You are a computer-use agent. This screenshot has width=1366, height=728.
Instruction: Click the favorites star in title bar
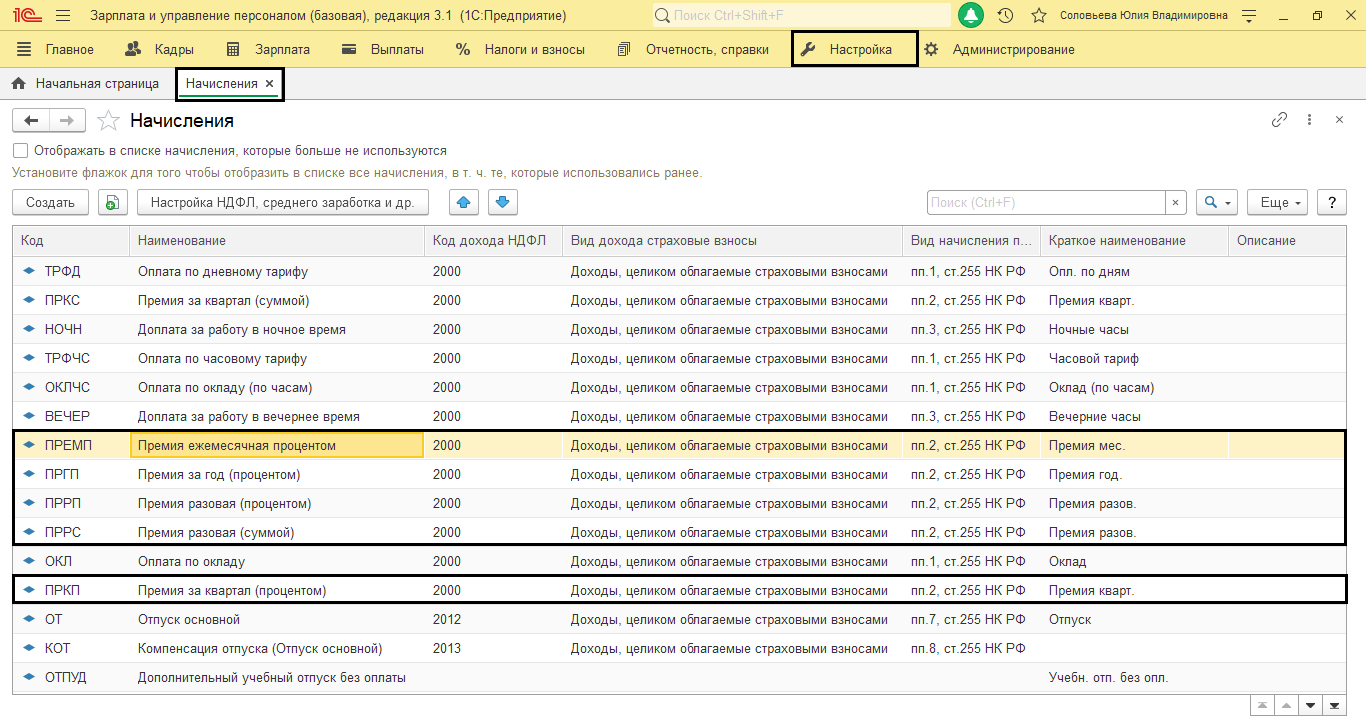[1039, 16]
